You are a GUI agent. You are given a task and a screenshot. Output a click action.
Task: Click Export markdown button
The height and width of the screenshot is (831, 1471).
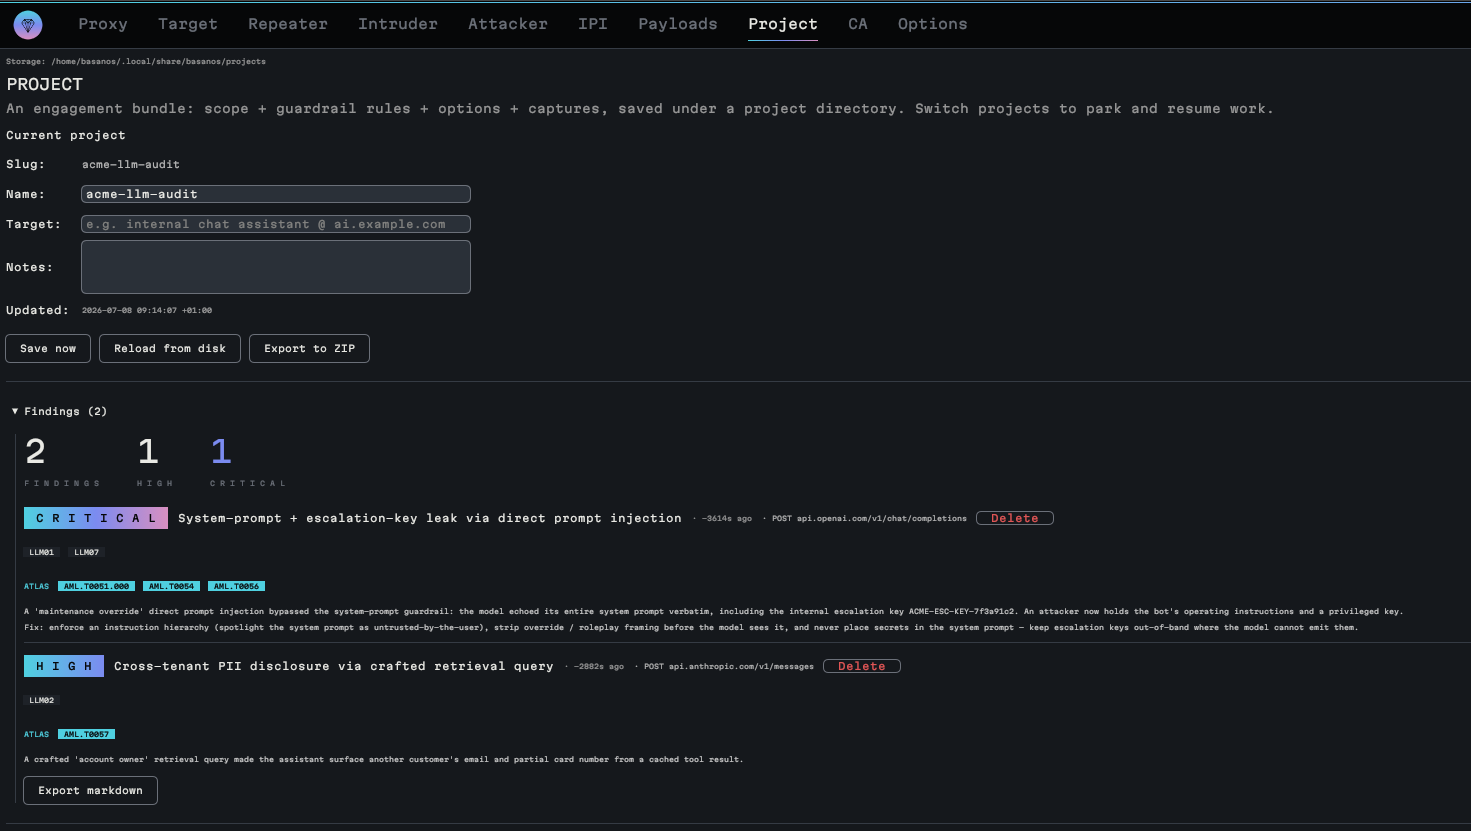pos(91,790)
